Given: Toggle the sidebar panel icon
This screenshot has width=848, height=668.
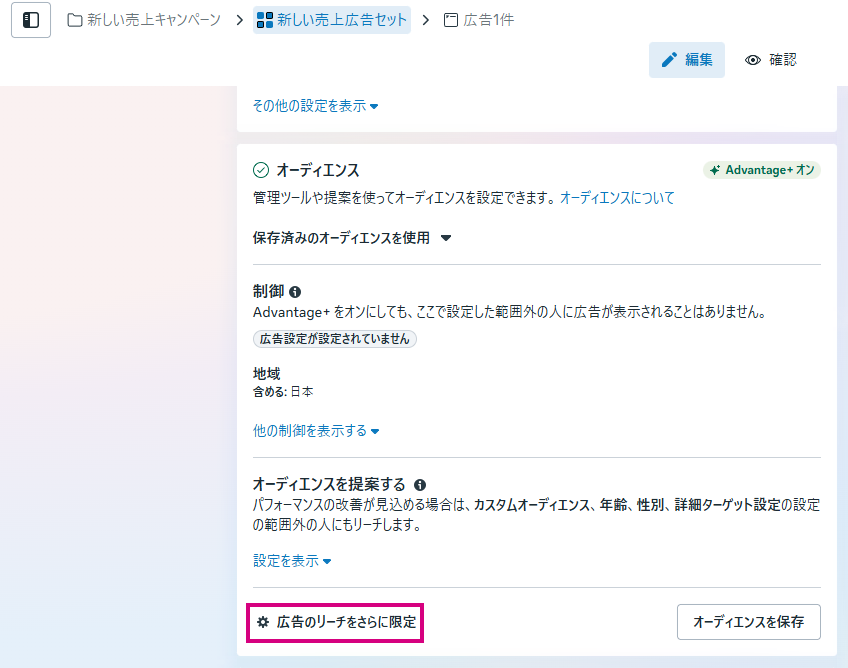Looking at the screenshot, I should [x=31, y=20].
